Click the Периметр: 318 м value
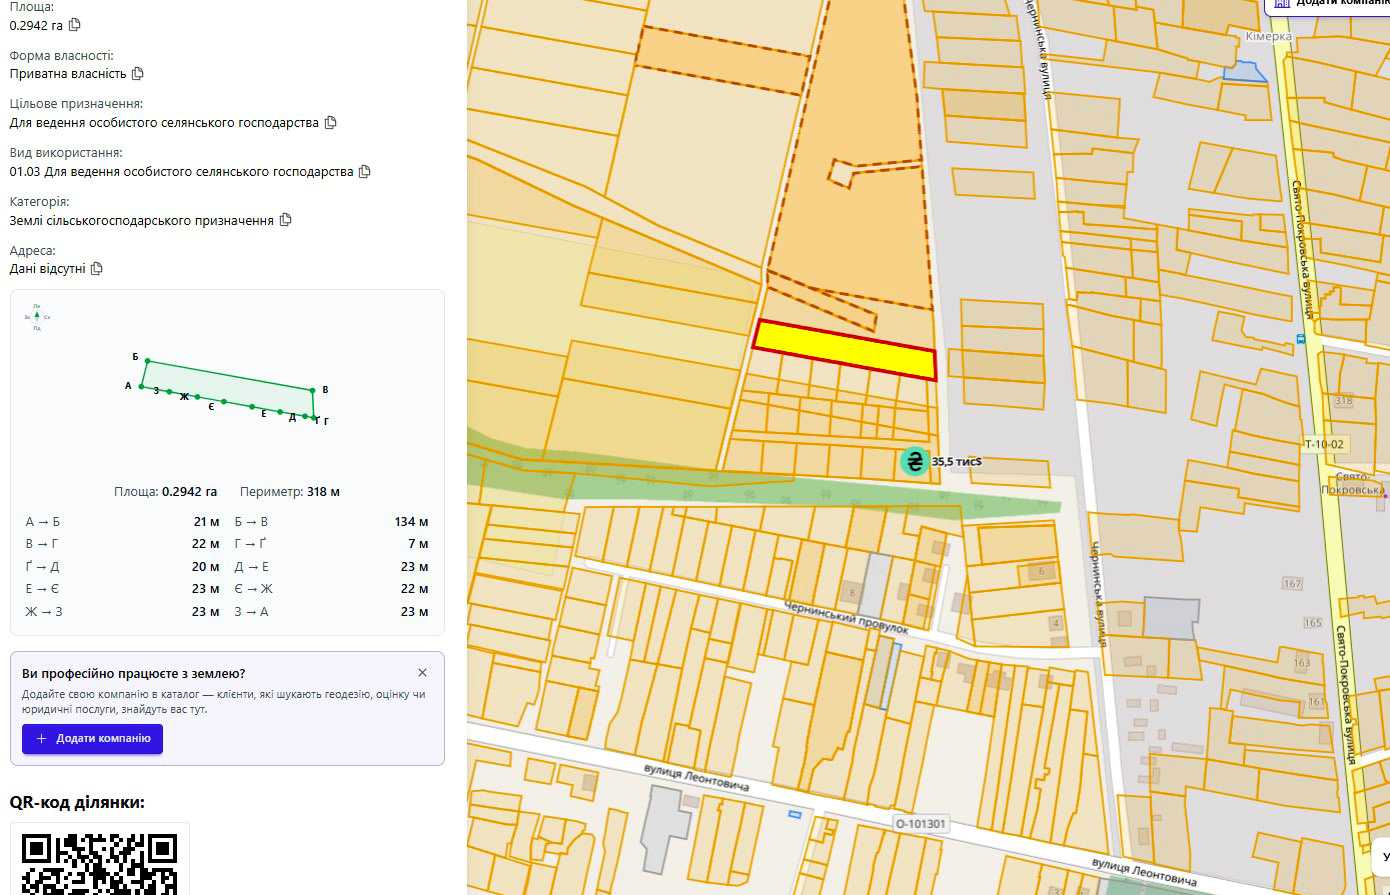 290,492
